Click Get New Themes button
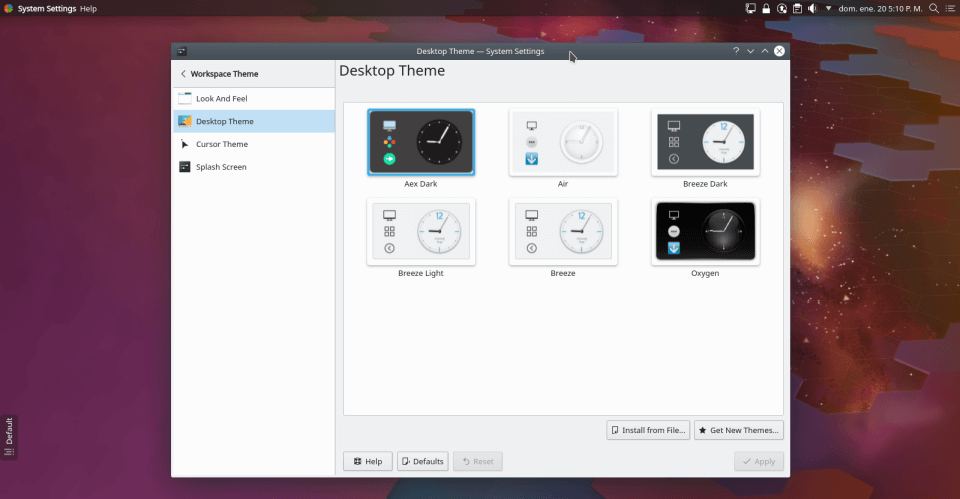Viewport: 960px width, 499px height. point(738,430)
